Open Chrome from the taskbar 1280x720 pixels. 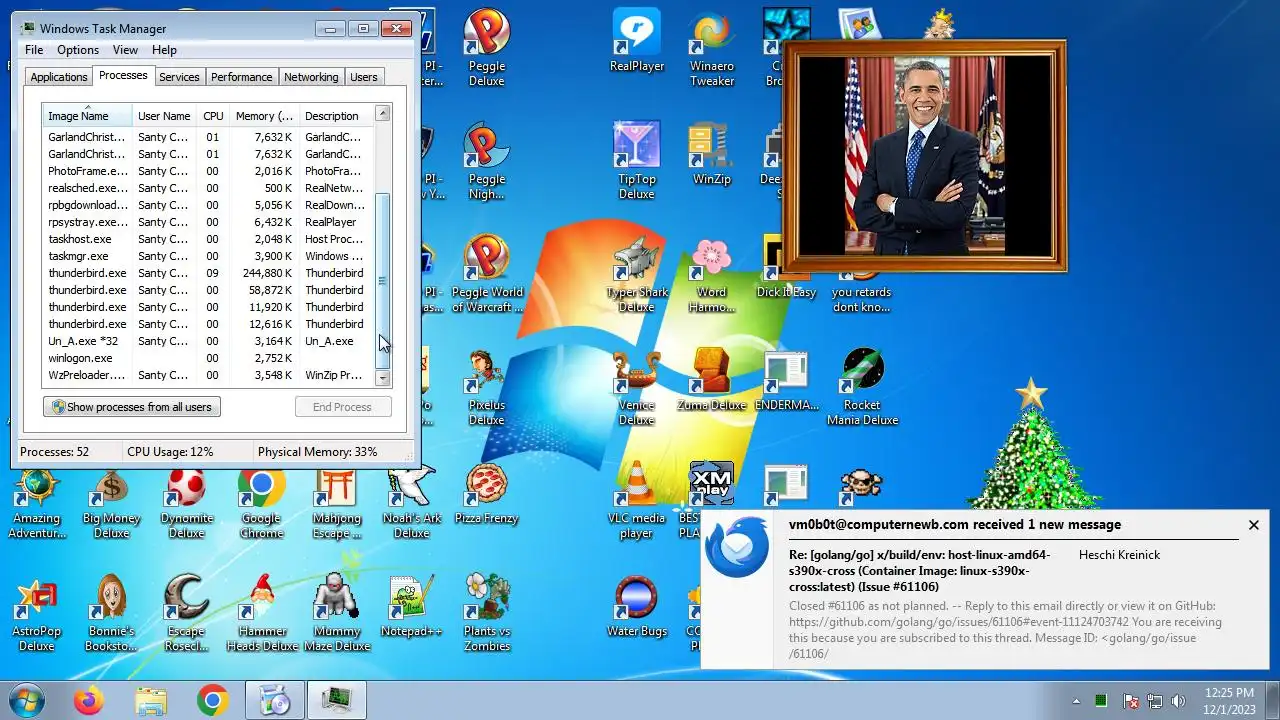(212, 701)
